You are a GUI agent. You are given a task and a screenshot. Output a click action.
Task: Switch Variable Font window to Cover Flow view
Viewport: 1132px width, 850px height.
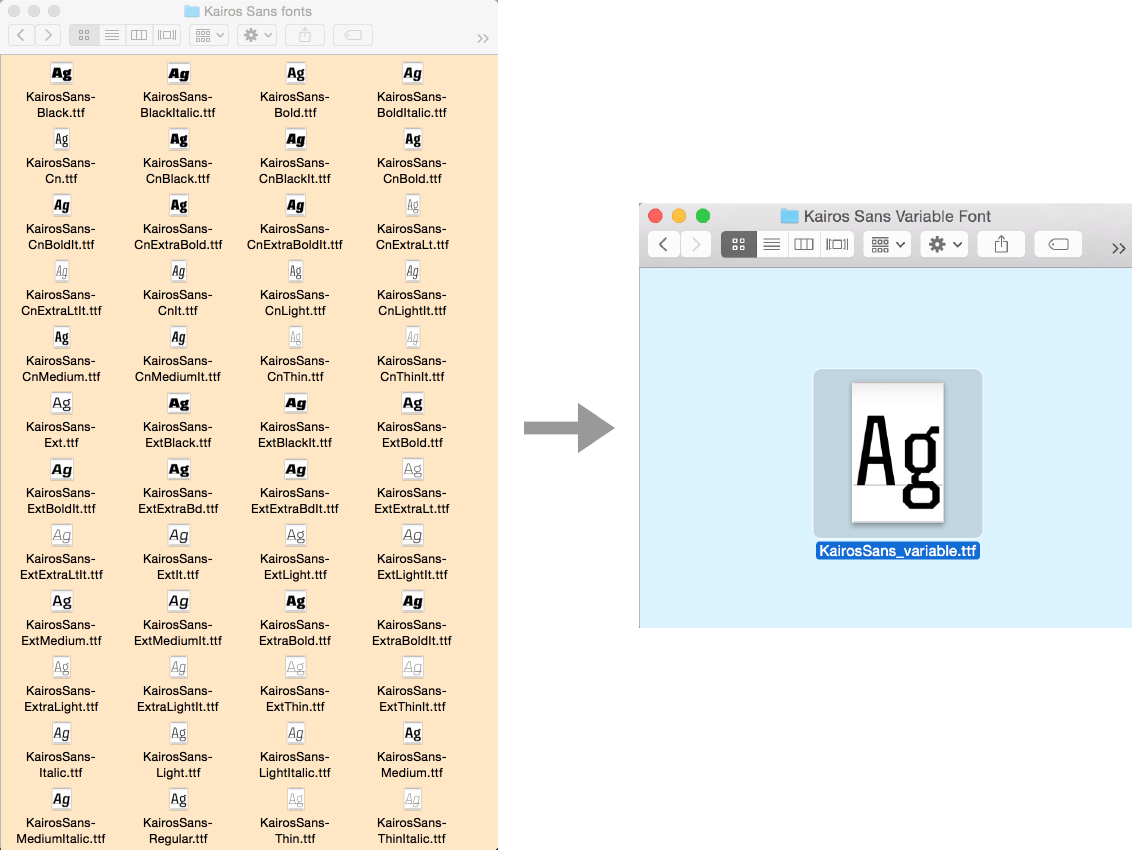click(837, 245)
